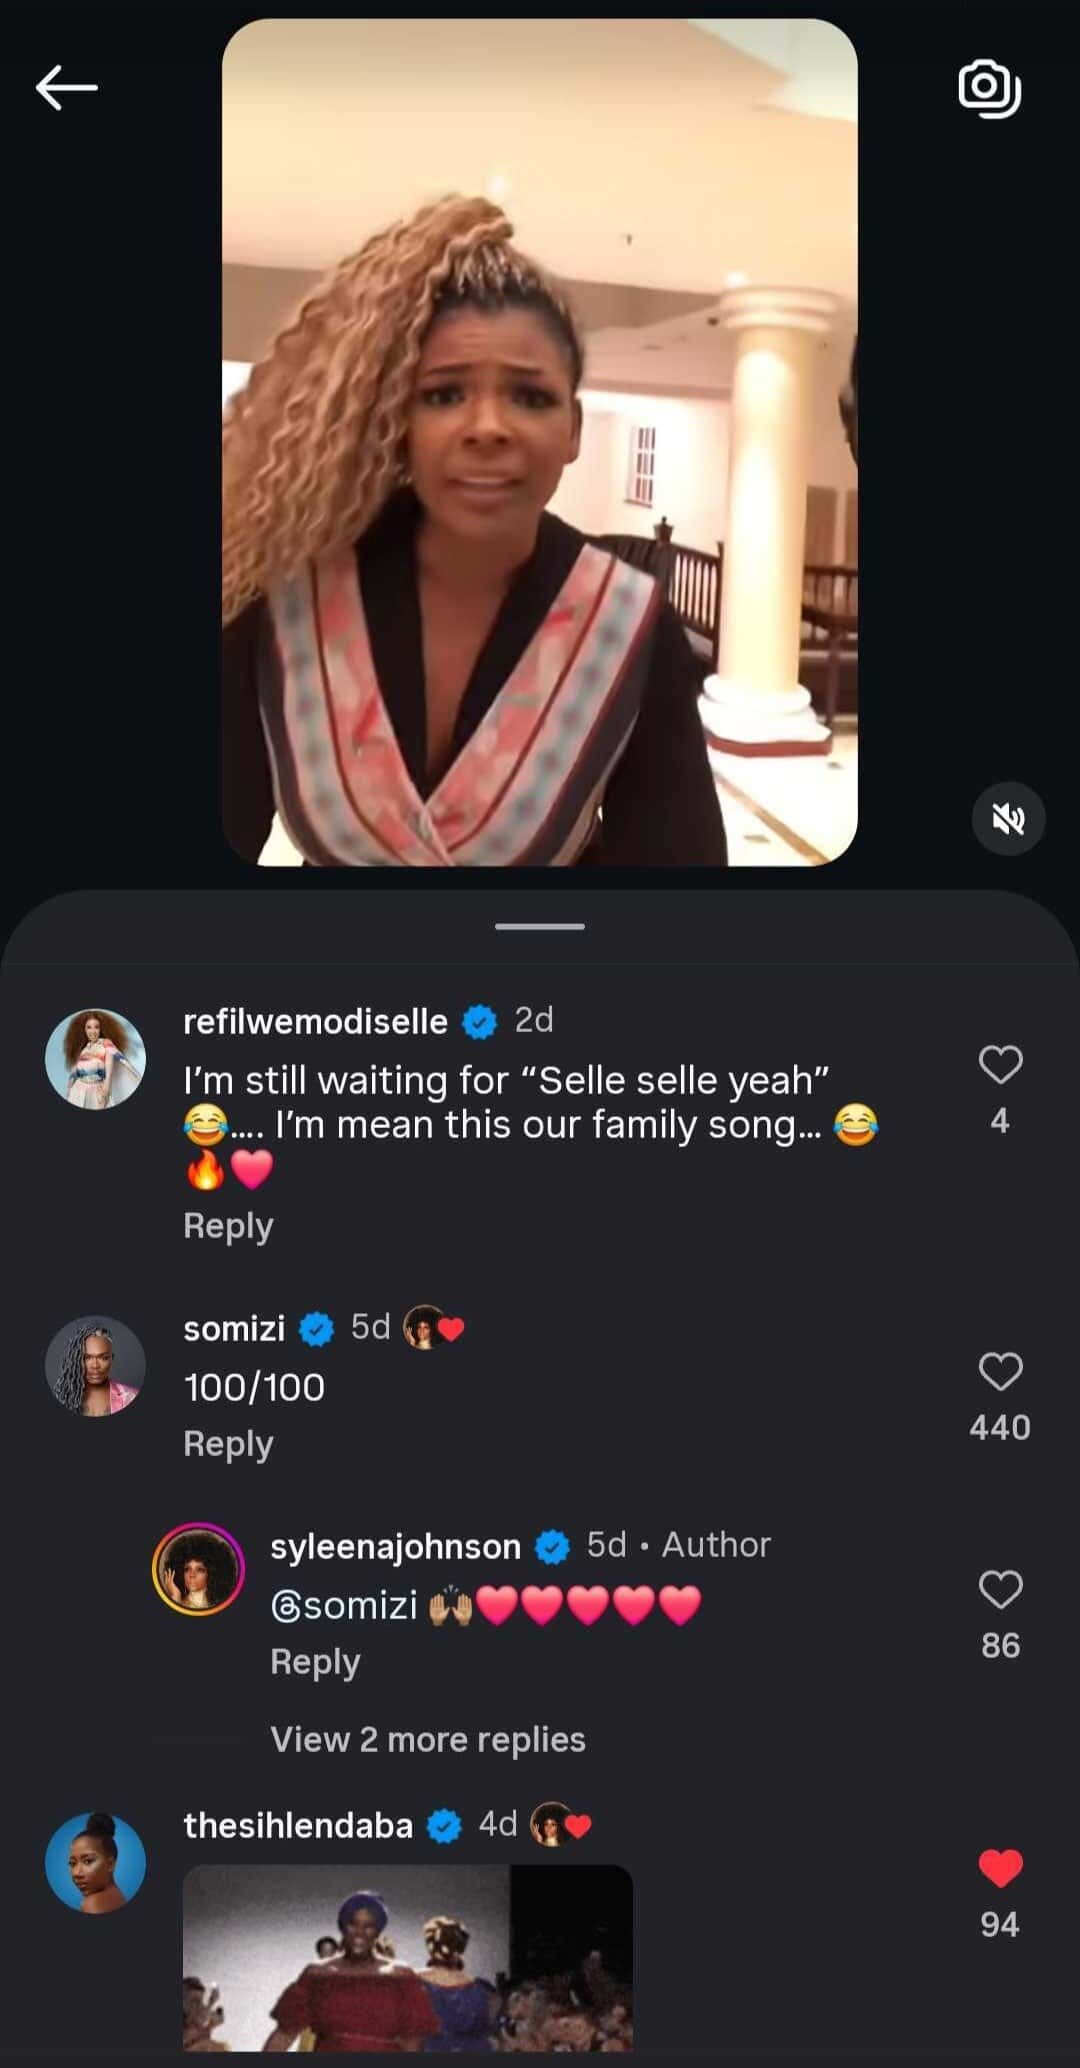The image size is (1080, 2068).
Task: Open the refilwemodiselle username link
Action: 315,1022
